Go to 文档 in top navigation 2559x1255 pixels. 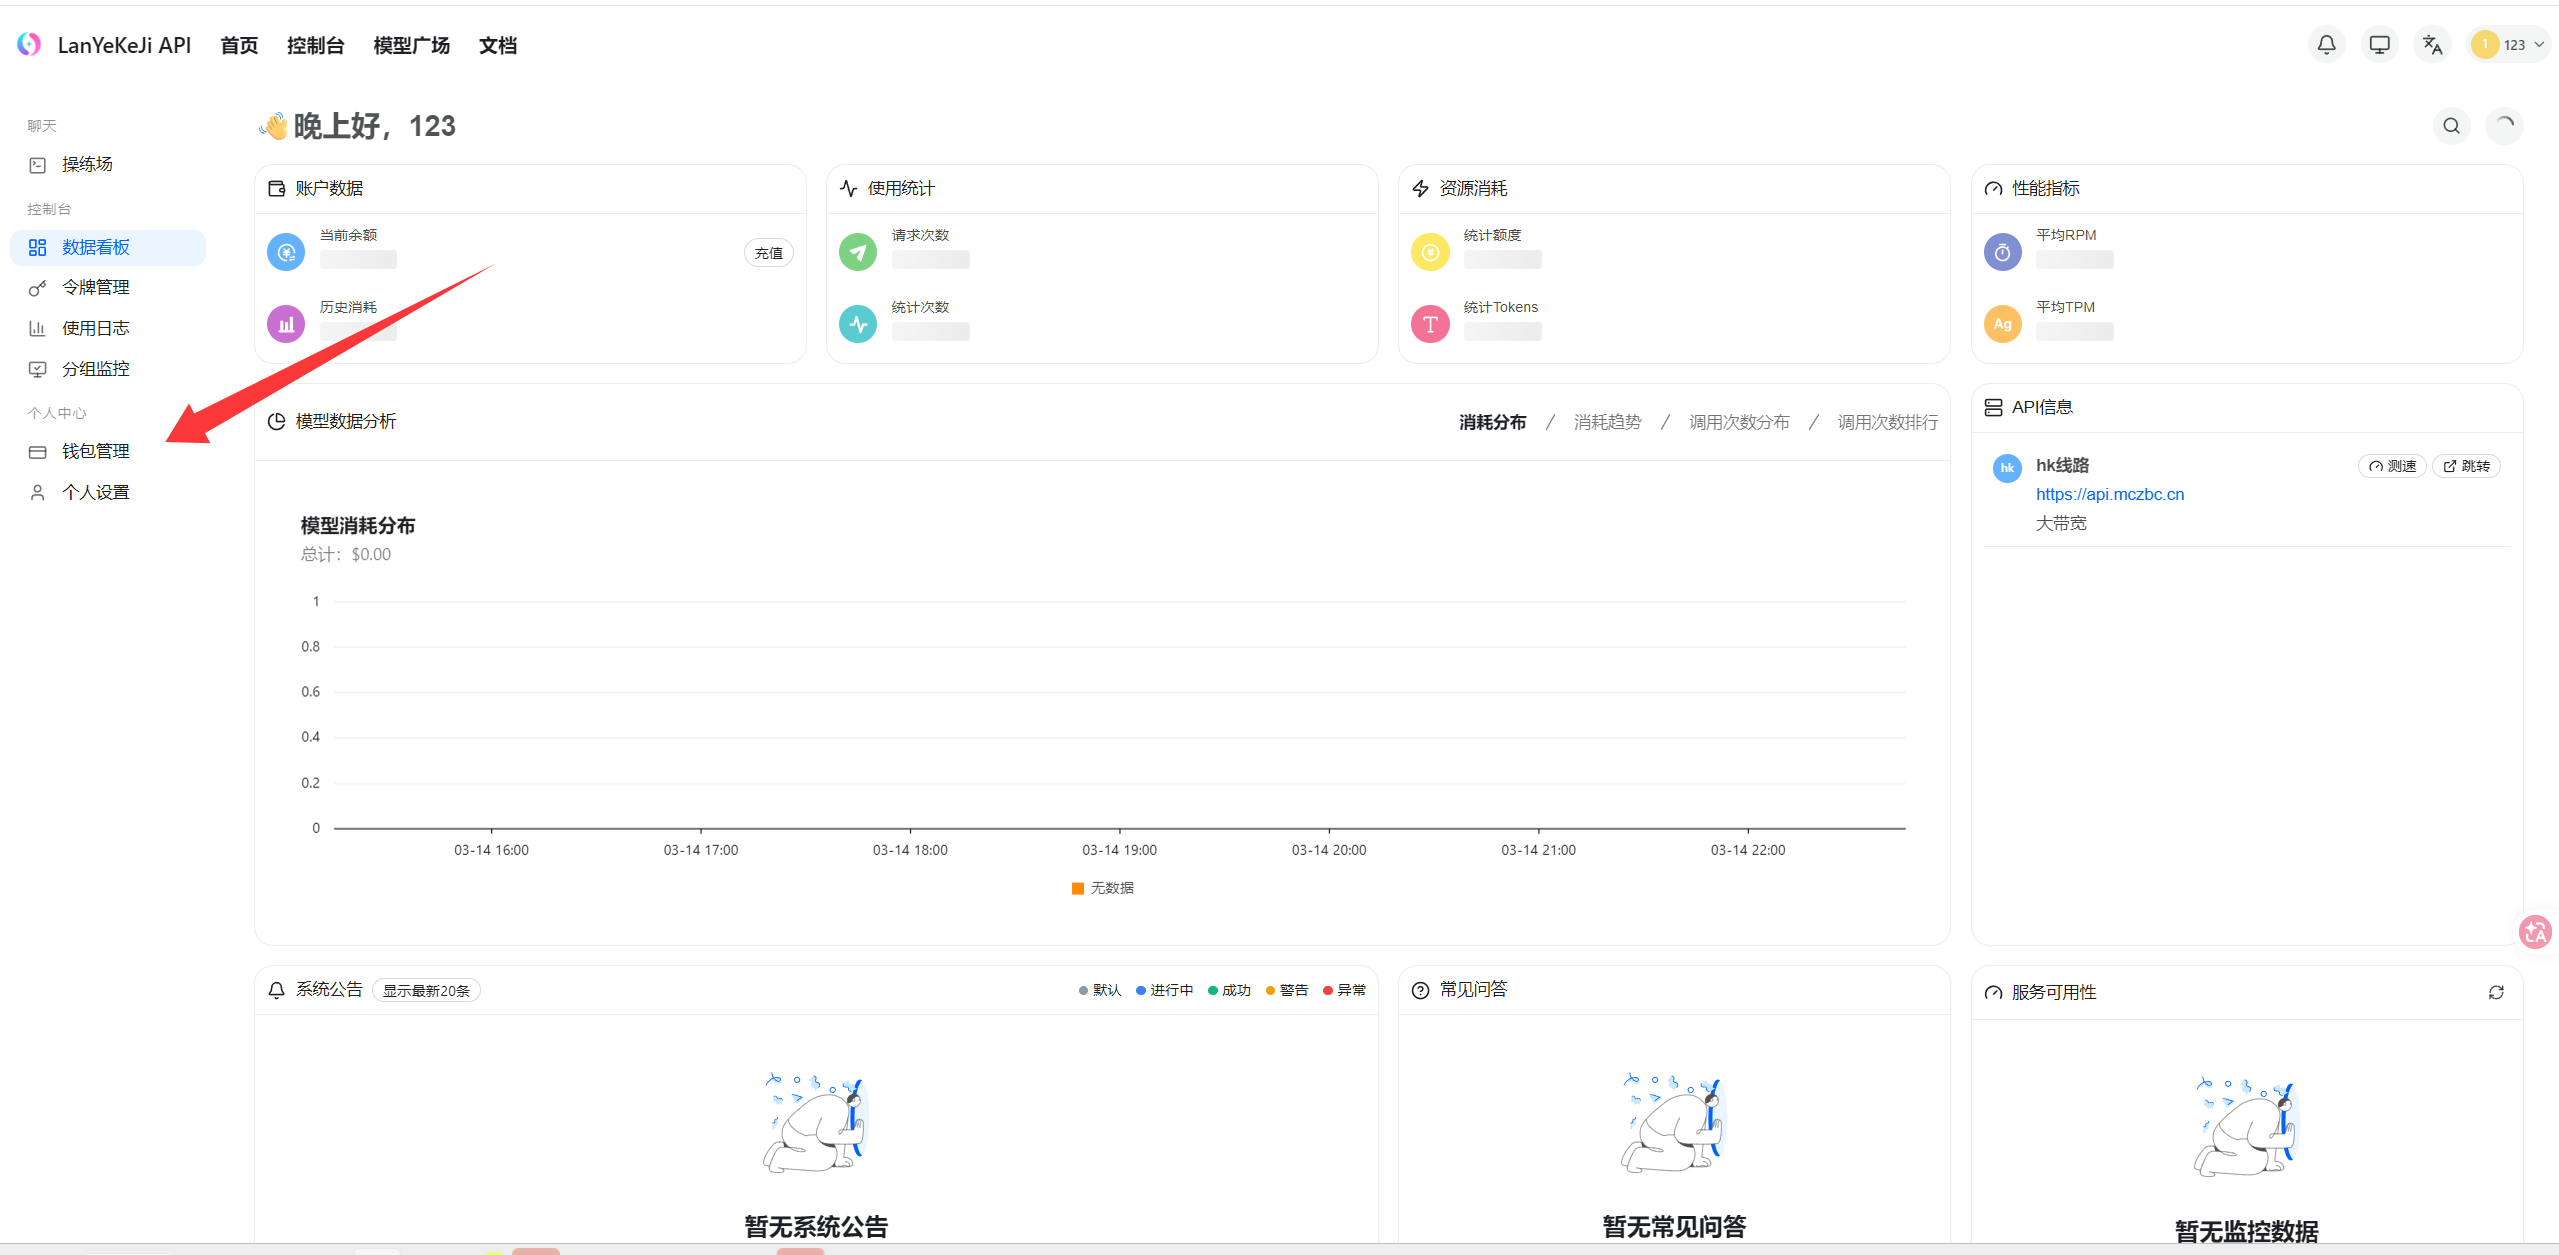[497, 46]
